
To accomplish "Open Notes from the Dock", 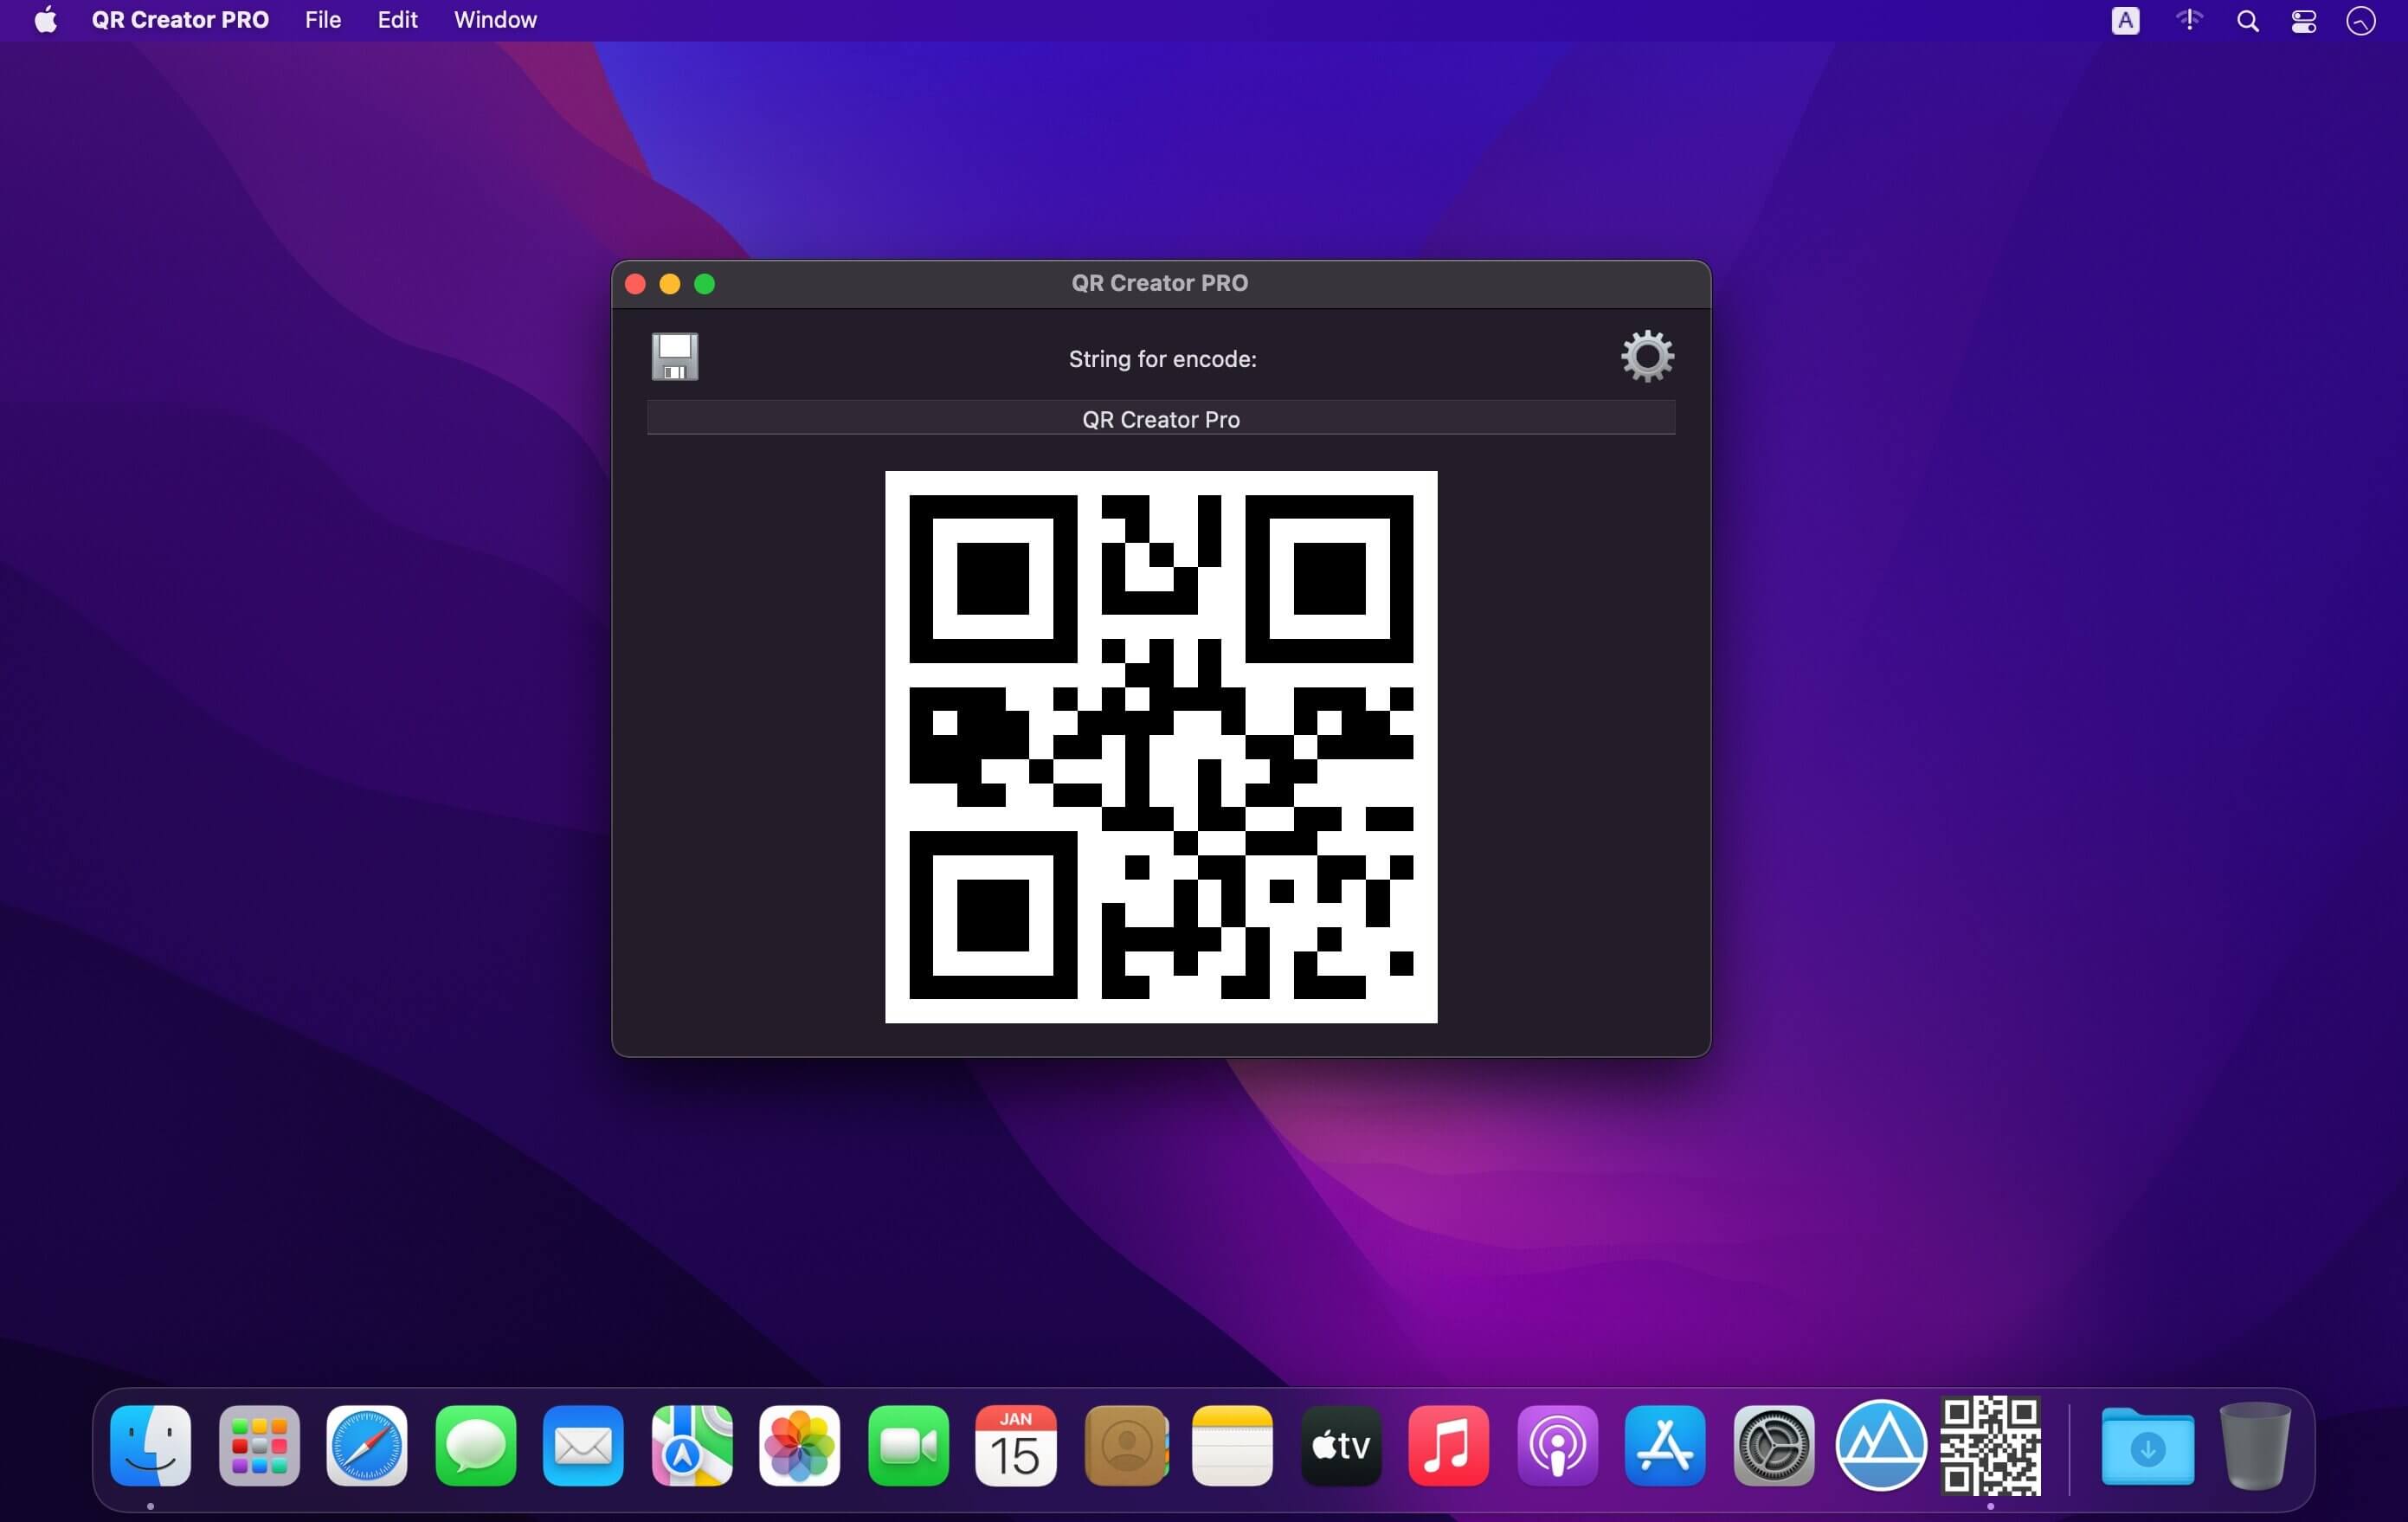I will coord(1232,1445).
